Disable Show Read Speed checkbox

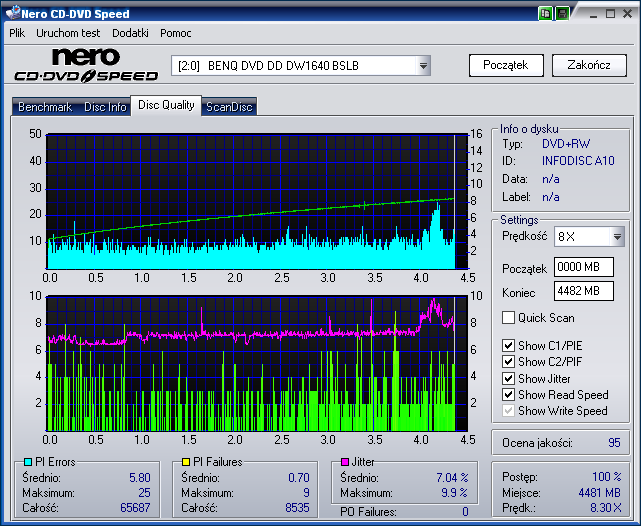coord(508,394)
